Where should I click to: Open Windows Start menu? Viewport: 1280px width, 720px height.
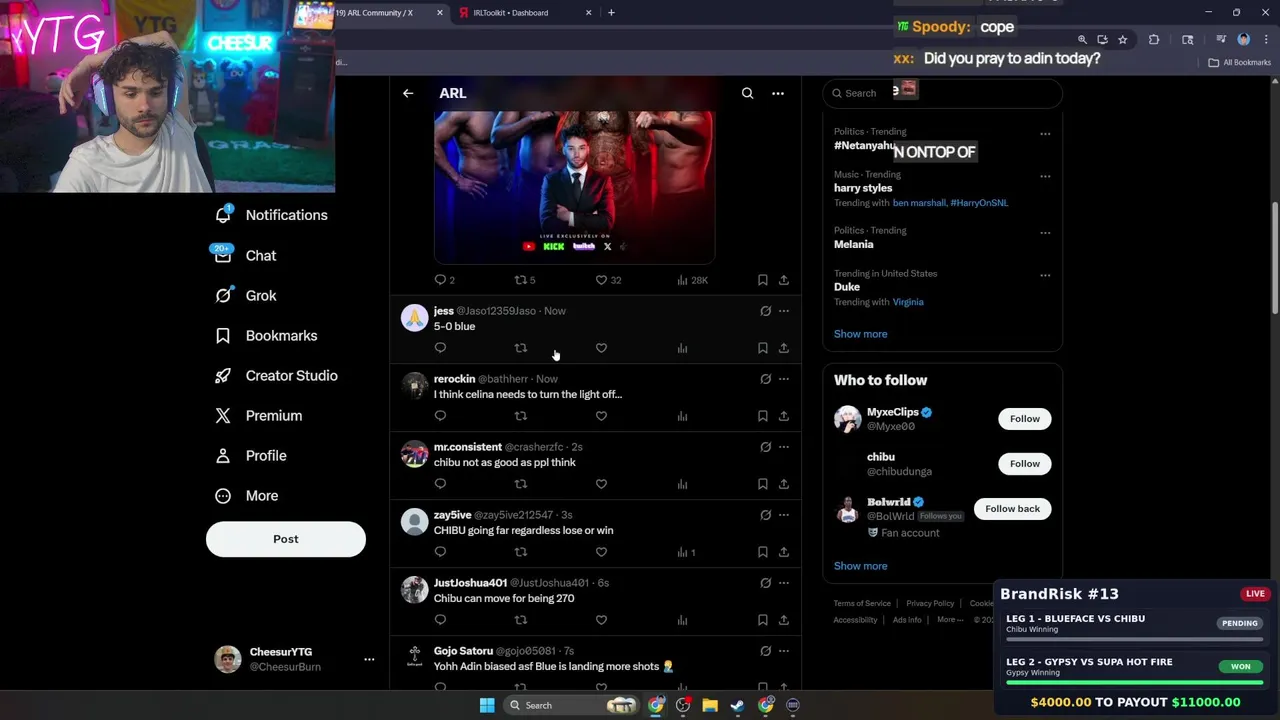click(487, 705)
